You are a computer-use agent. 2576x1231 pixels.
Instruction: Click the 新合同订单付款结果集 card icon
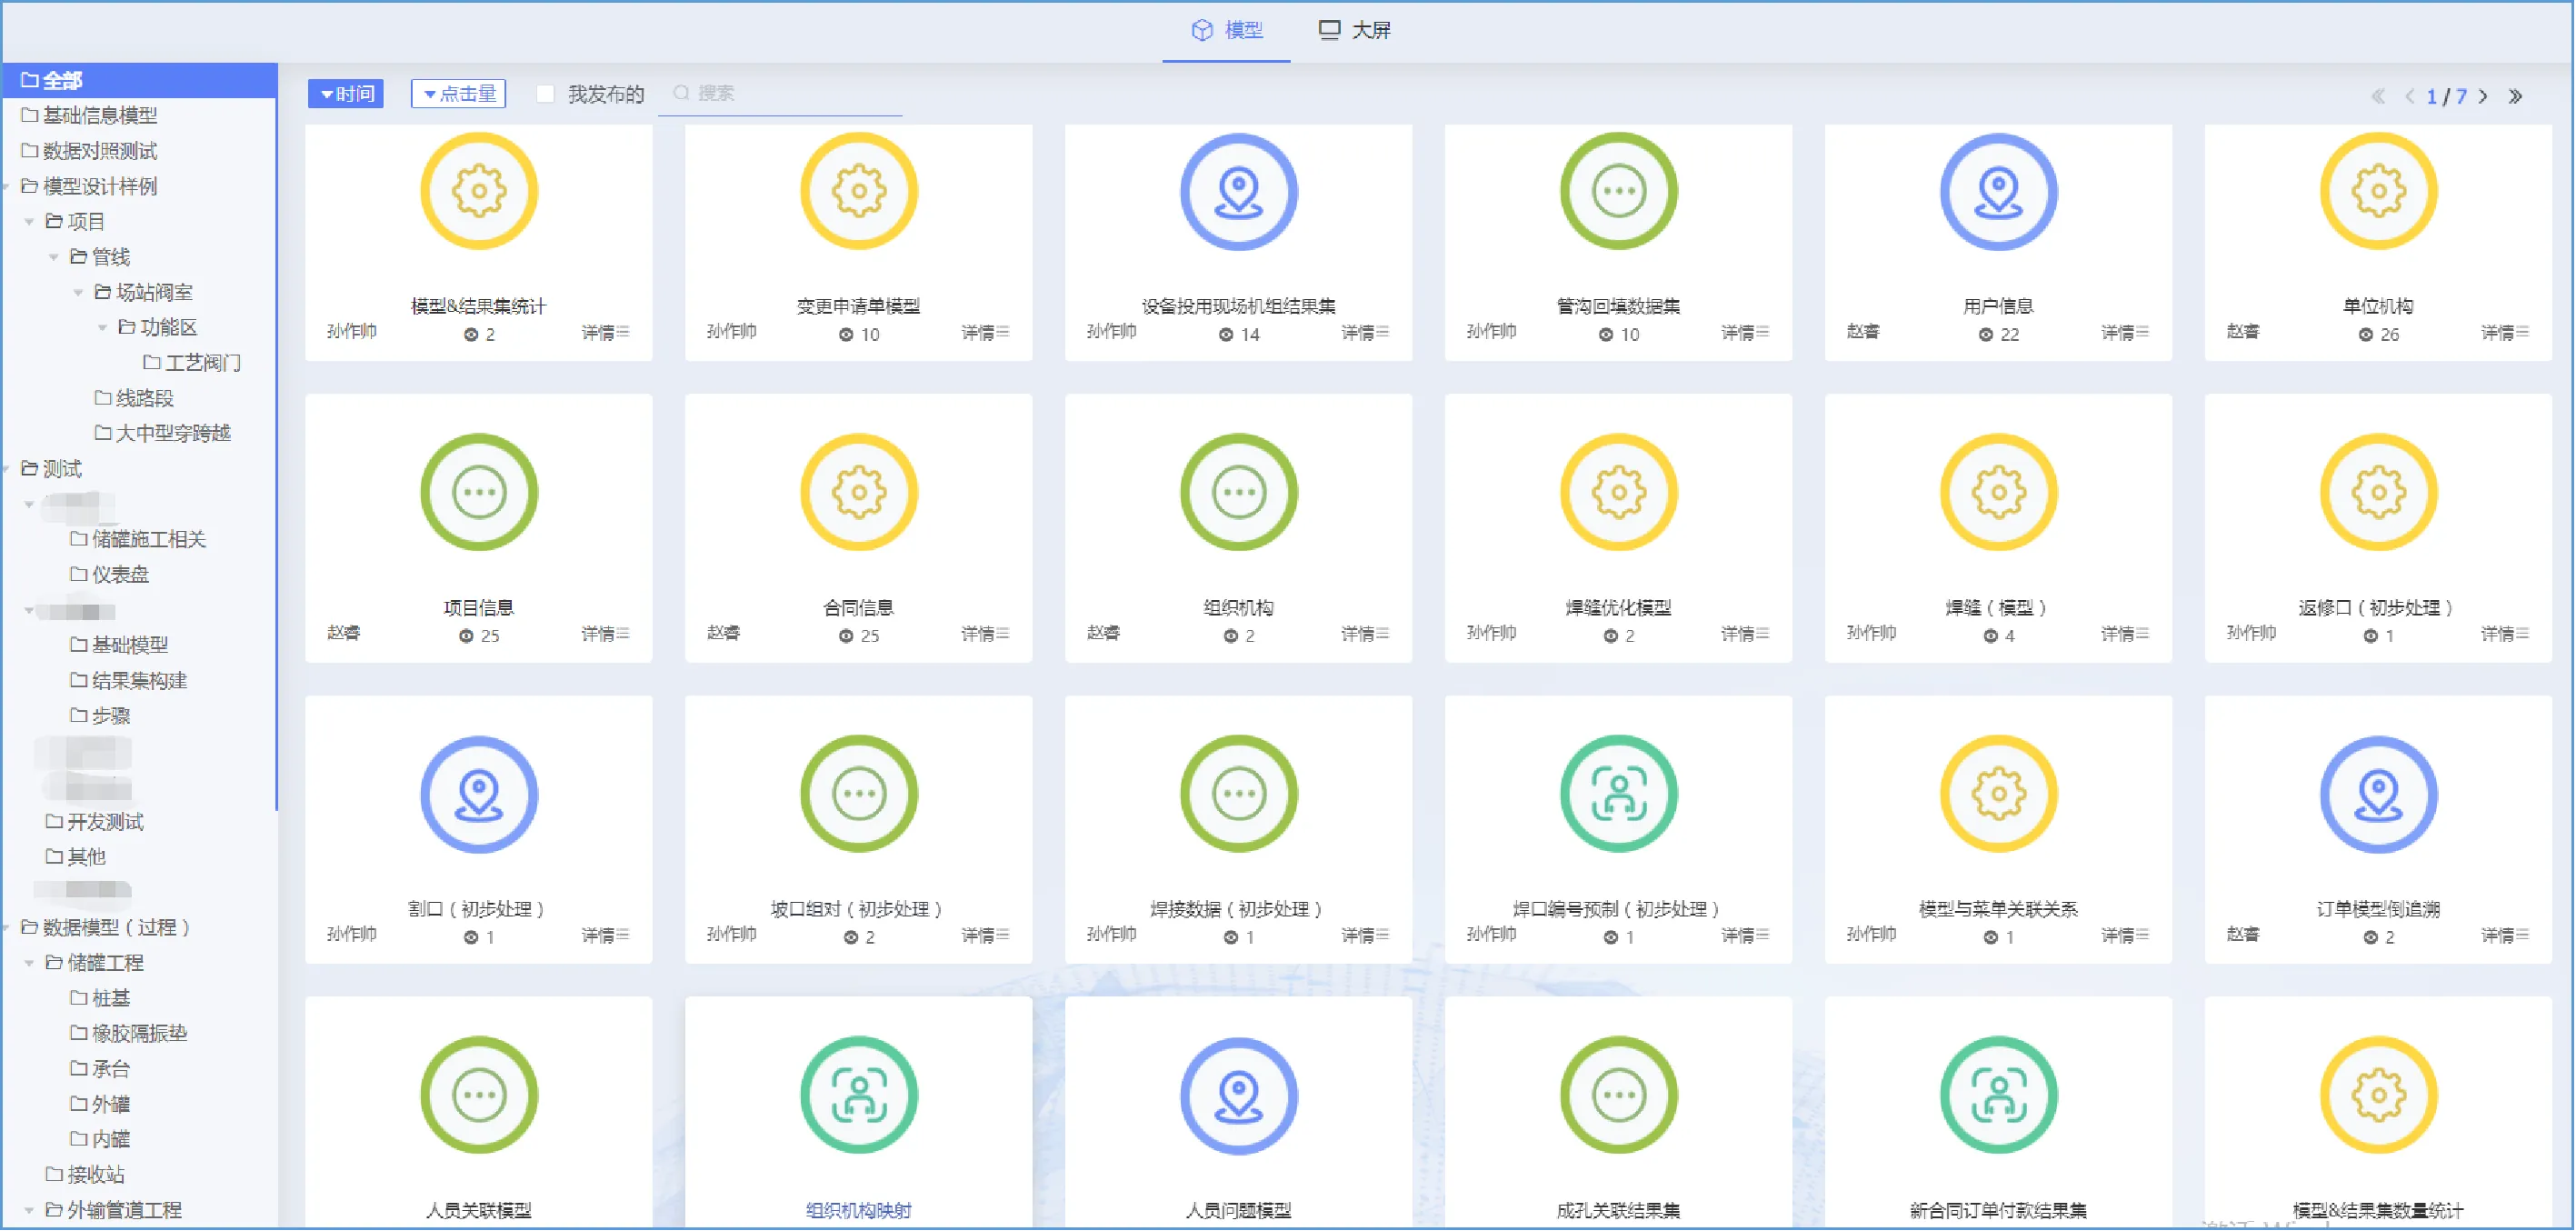click(1999, 1095)
